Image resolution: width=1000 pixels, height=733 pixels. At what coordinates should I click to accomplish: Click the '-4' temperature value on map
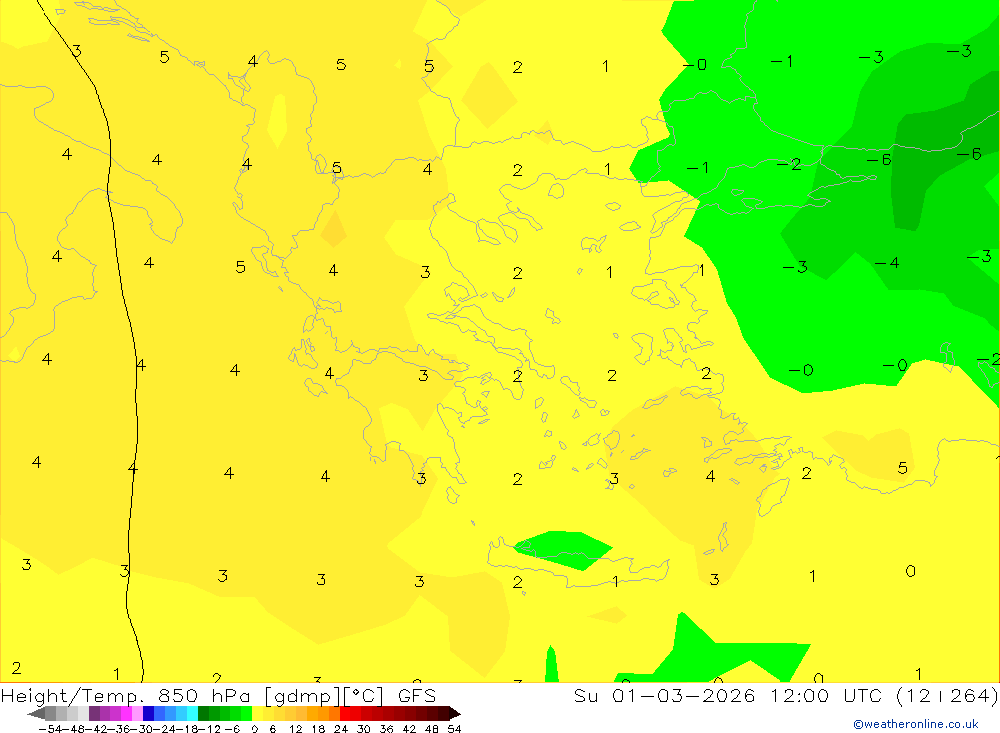tap(886, 263)
